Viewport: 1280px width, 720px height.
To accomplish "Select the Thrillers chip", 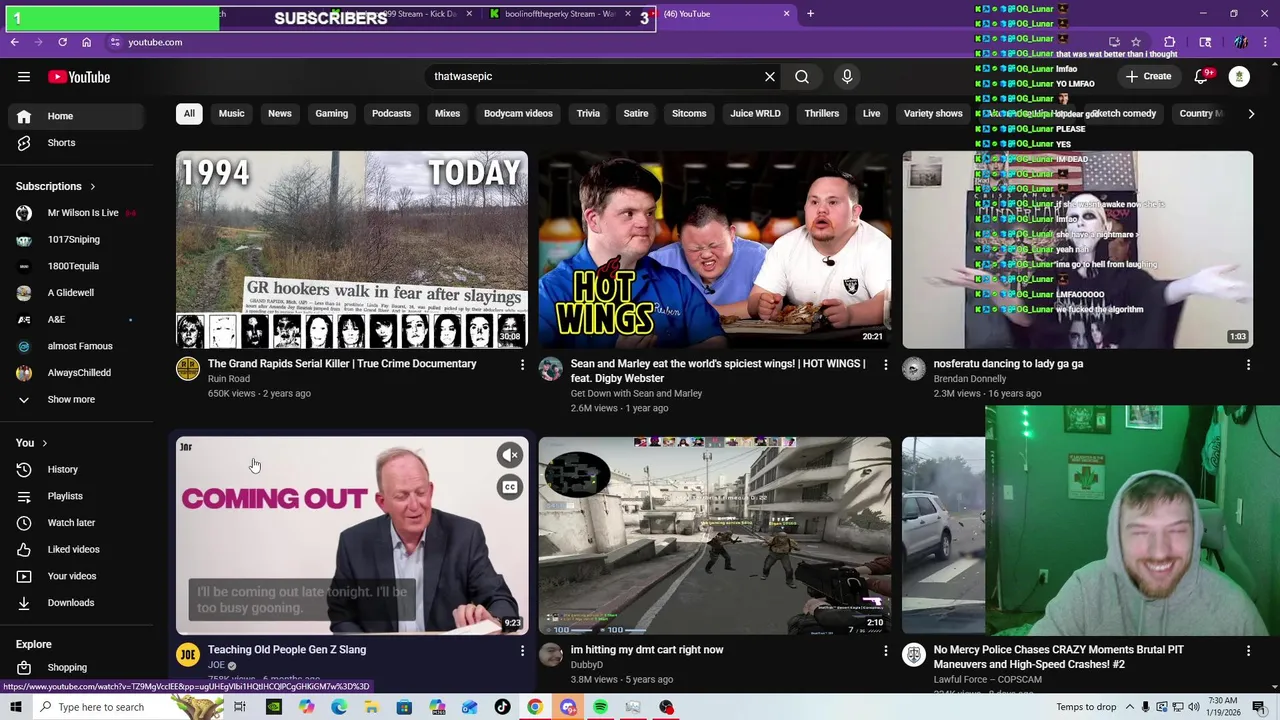I will click(822, 114).
